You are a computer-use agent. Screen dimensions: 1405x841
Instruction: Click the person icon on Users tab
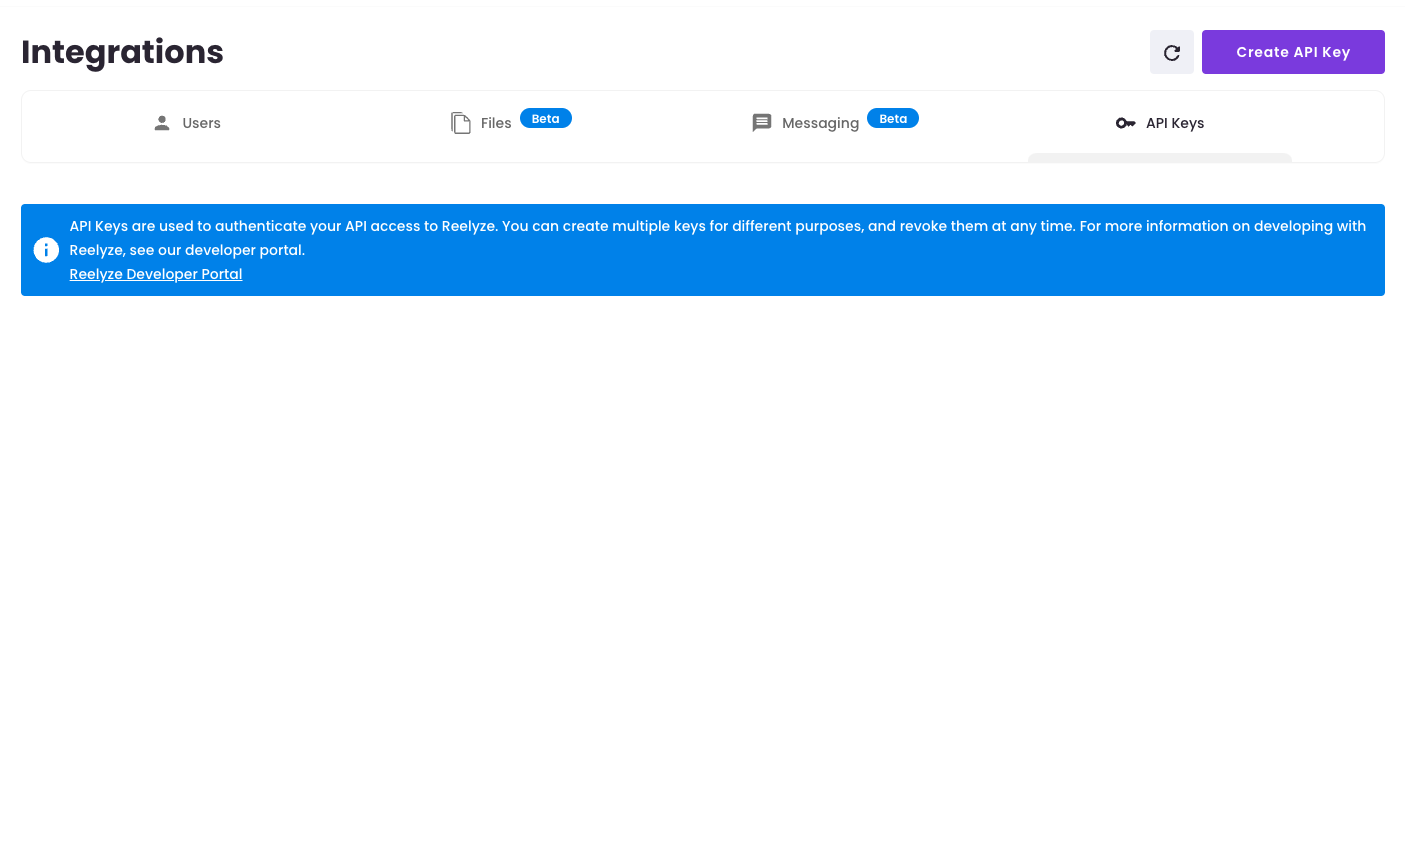(x=162, y=123)
